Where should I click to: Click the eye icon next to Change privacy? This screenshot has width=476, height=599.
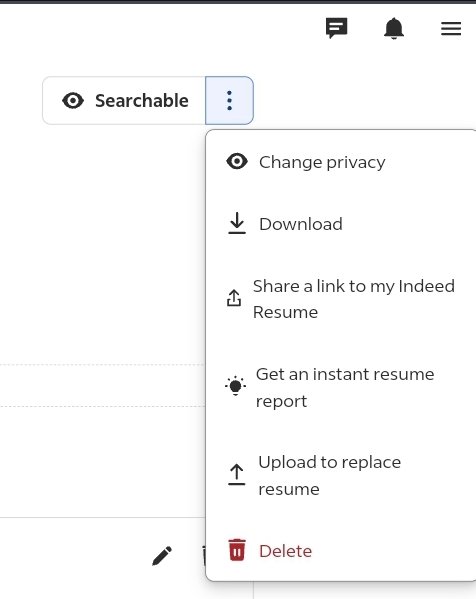tap(237, 161)
